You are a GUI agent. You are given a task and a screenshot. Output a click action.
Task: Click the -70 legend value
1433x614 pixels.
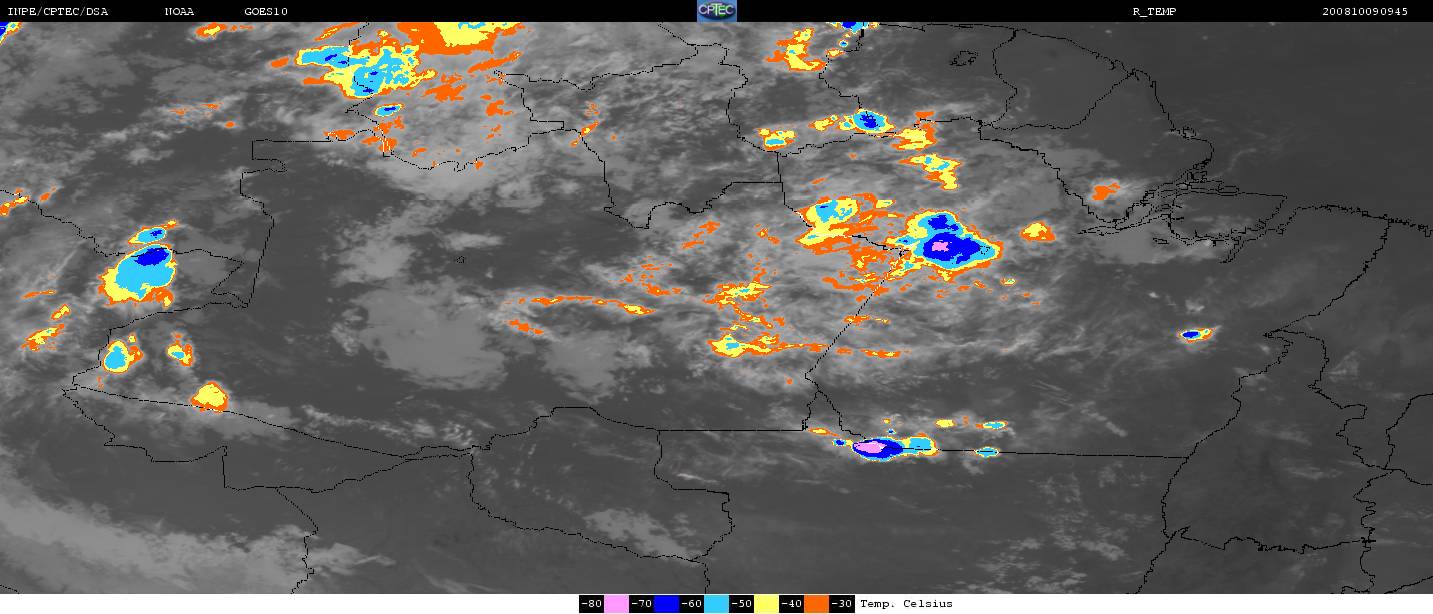(x=642, y=604)
